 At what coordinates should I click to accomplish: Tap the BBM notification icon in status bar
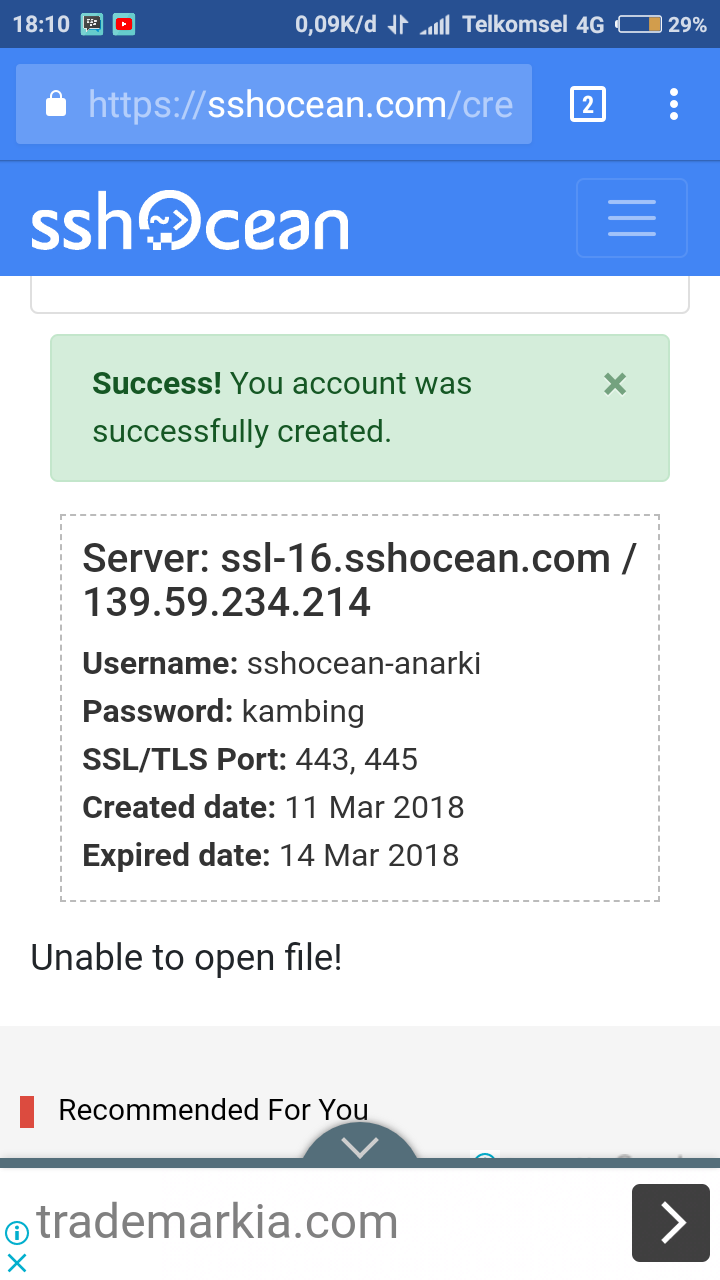92,24
